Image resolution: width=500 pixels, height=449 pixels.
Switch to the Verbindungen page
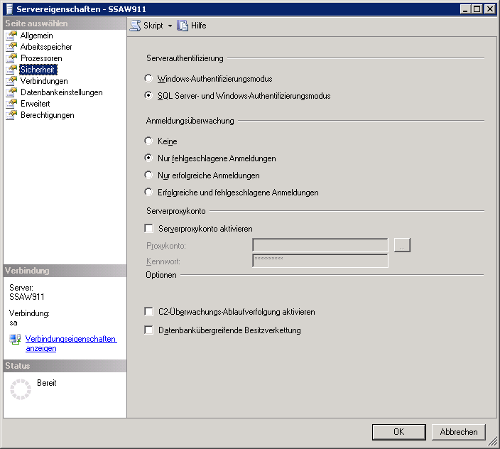[44, 81]
